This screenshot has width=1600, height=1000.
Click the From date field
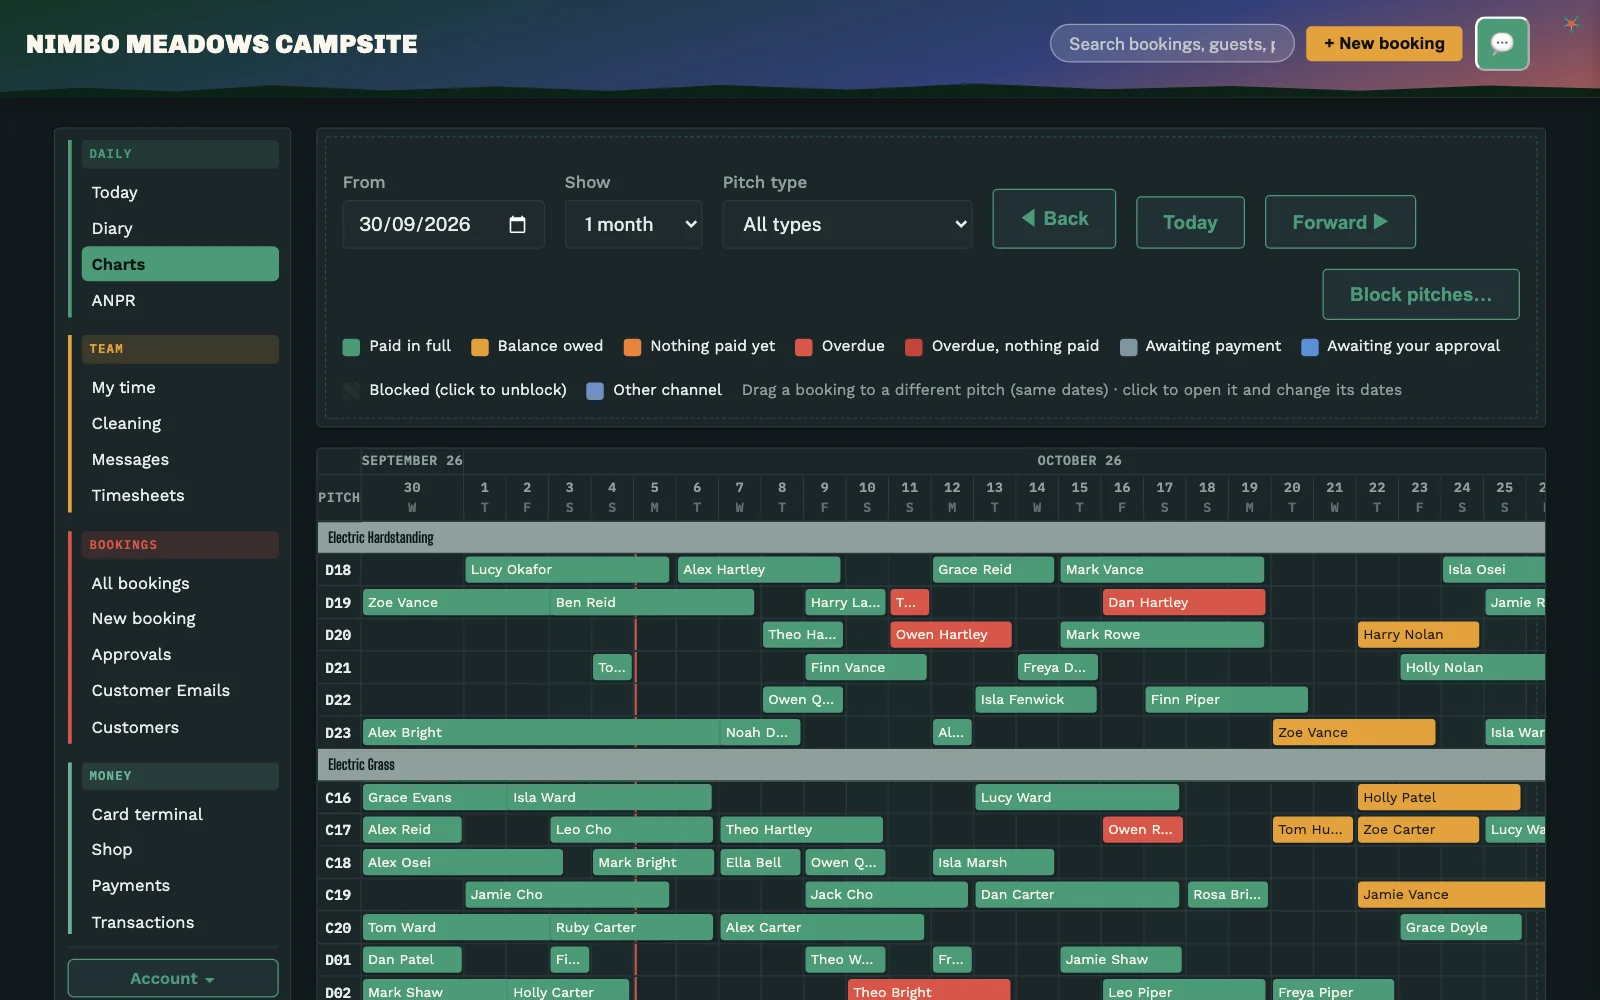[x=443, y=224]
